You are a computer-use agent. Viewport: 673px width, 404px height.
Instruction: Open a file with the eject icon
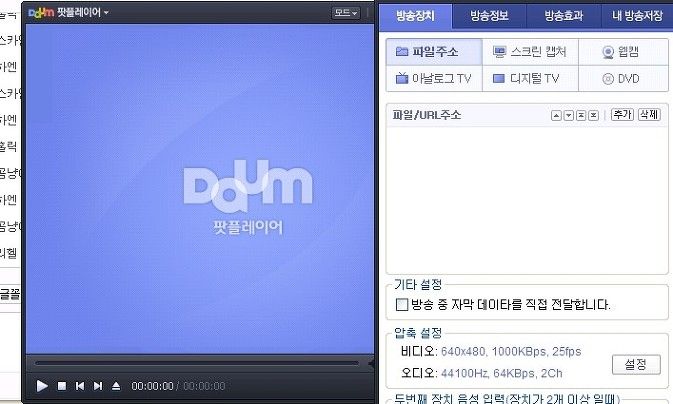tap(116, 386)
